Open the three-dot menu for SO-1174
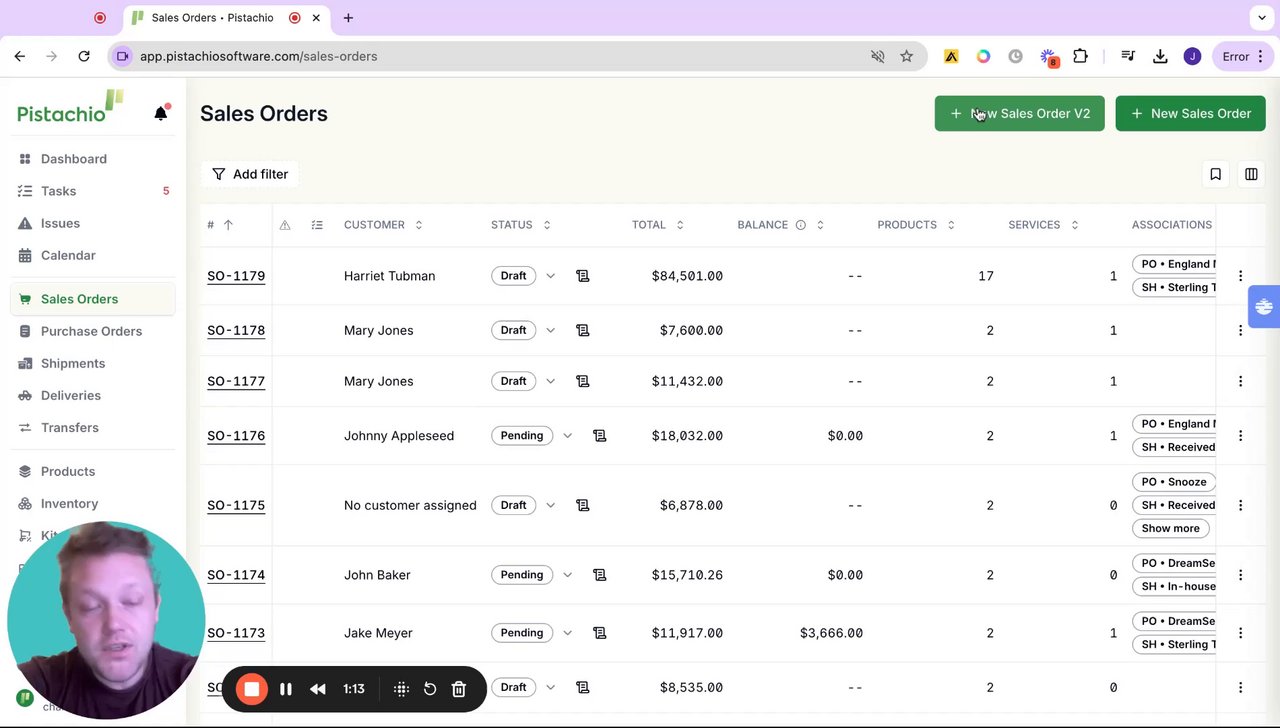 pos(1240,575)
